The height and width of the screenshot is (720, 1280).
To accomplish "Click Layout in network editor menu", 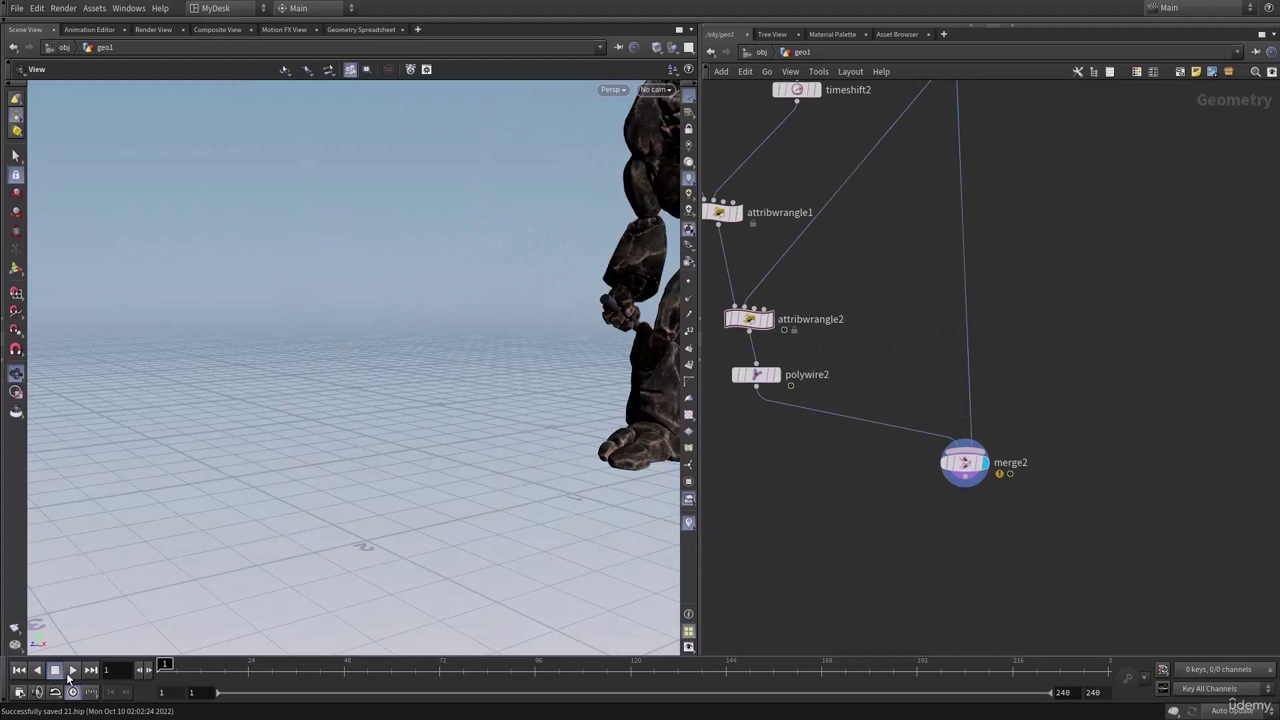I will coord(850,72).
